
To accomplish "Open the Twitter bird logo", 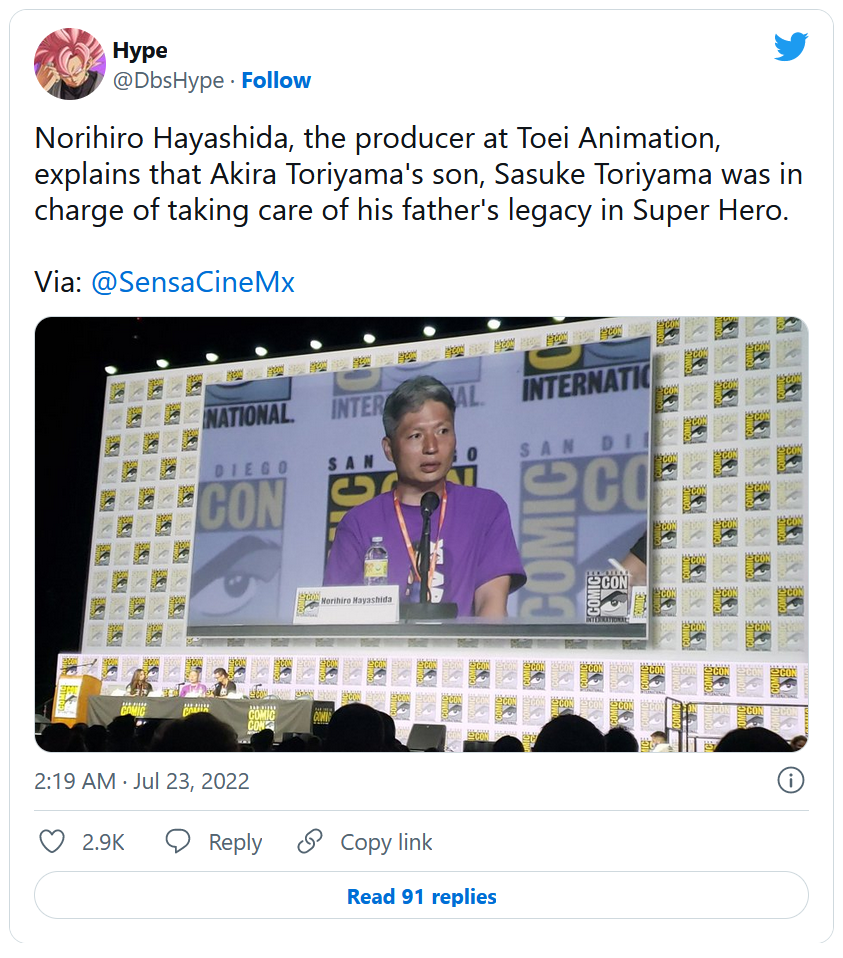I will [790, 45].
